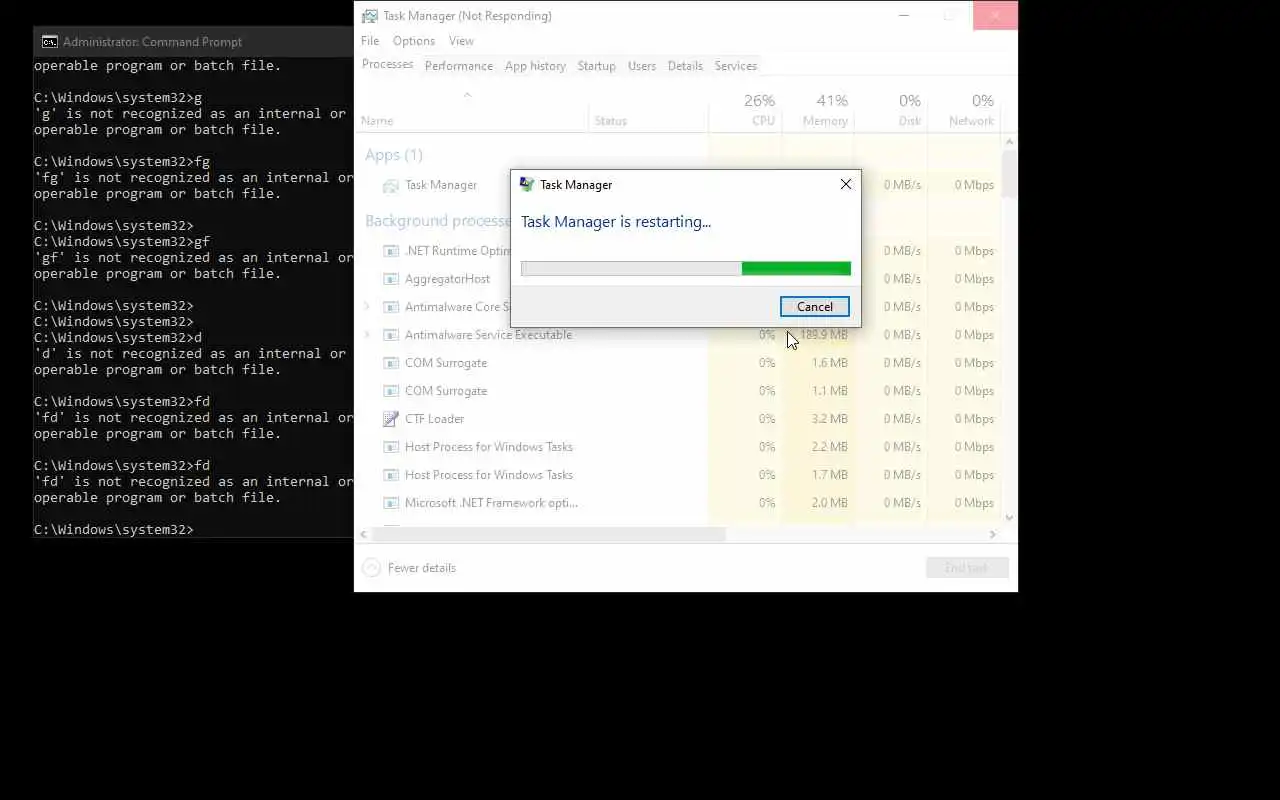Click the vertical scrollbar thumb in process list

tap(1009, 173)
